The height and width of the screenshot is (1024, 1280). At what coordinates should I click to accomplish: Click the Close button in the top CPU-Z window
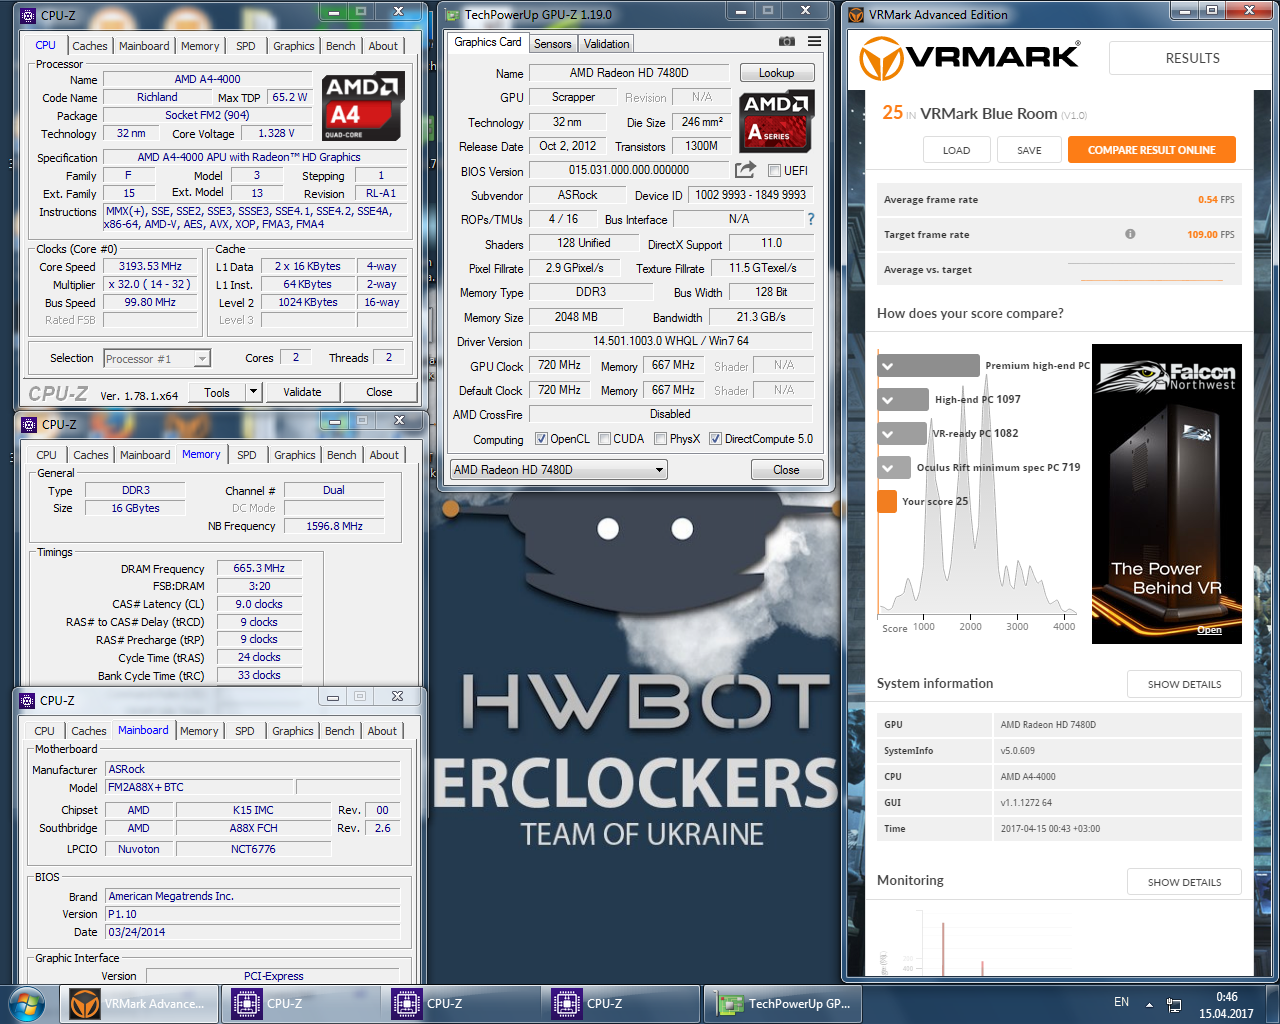379,392
